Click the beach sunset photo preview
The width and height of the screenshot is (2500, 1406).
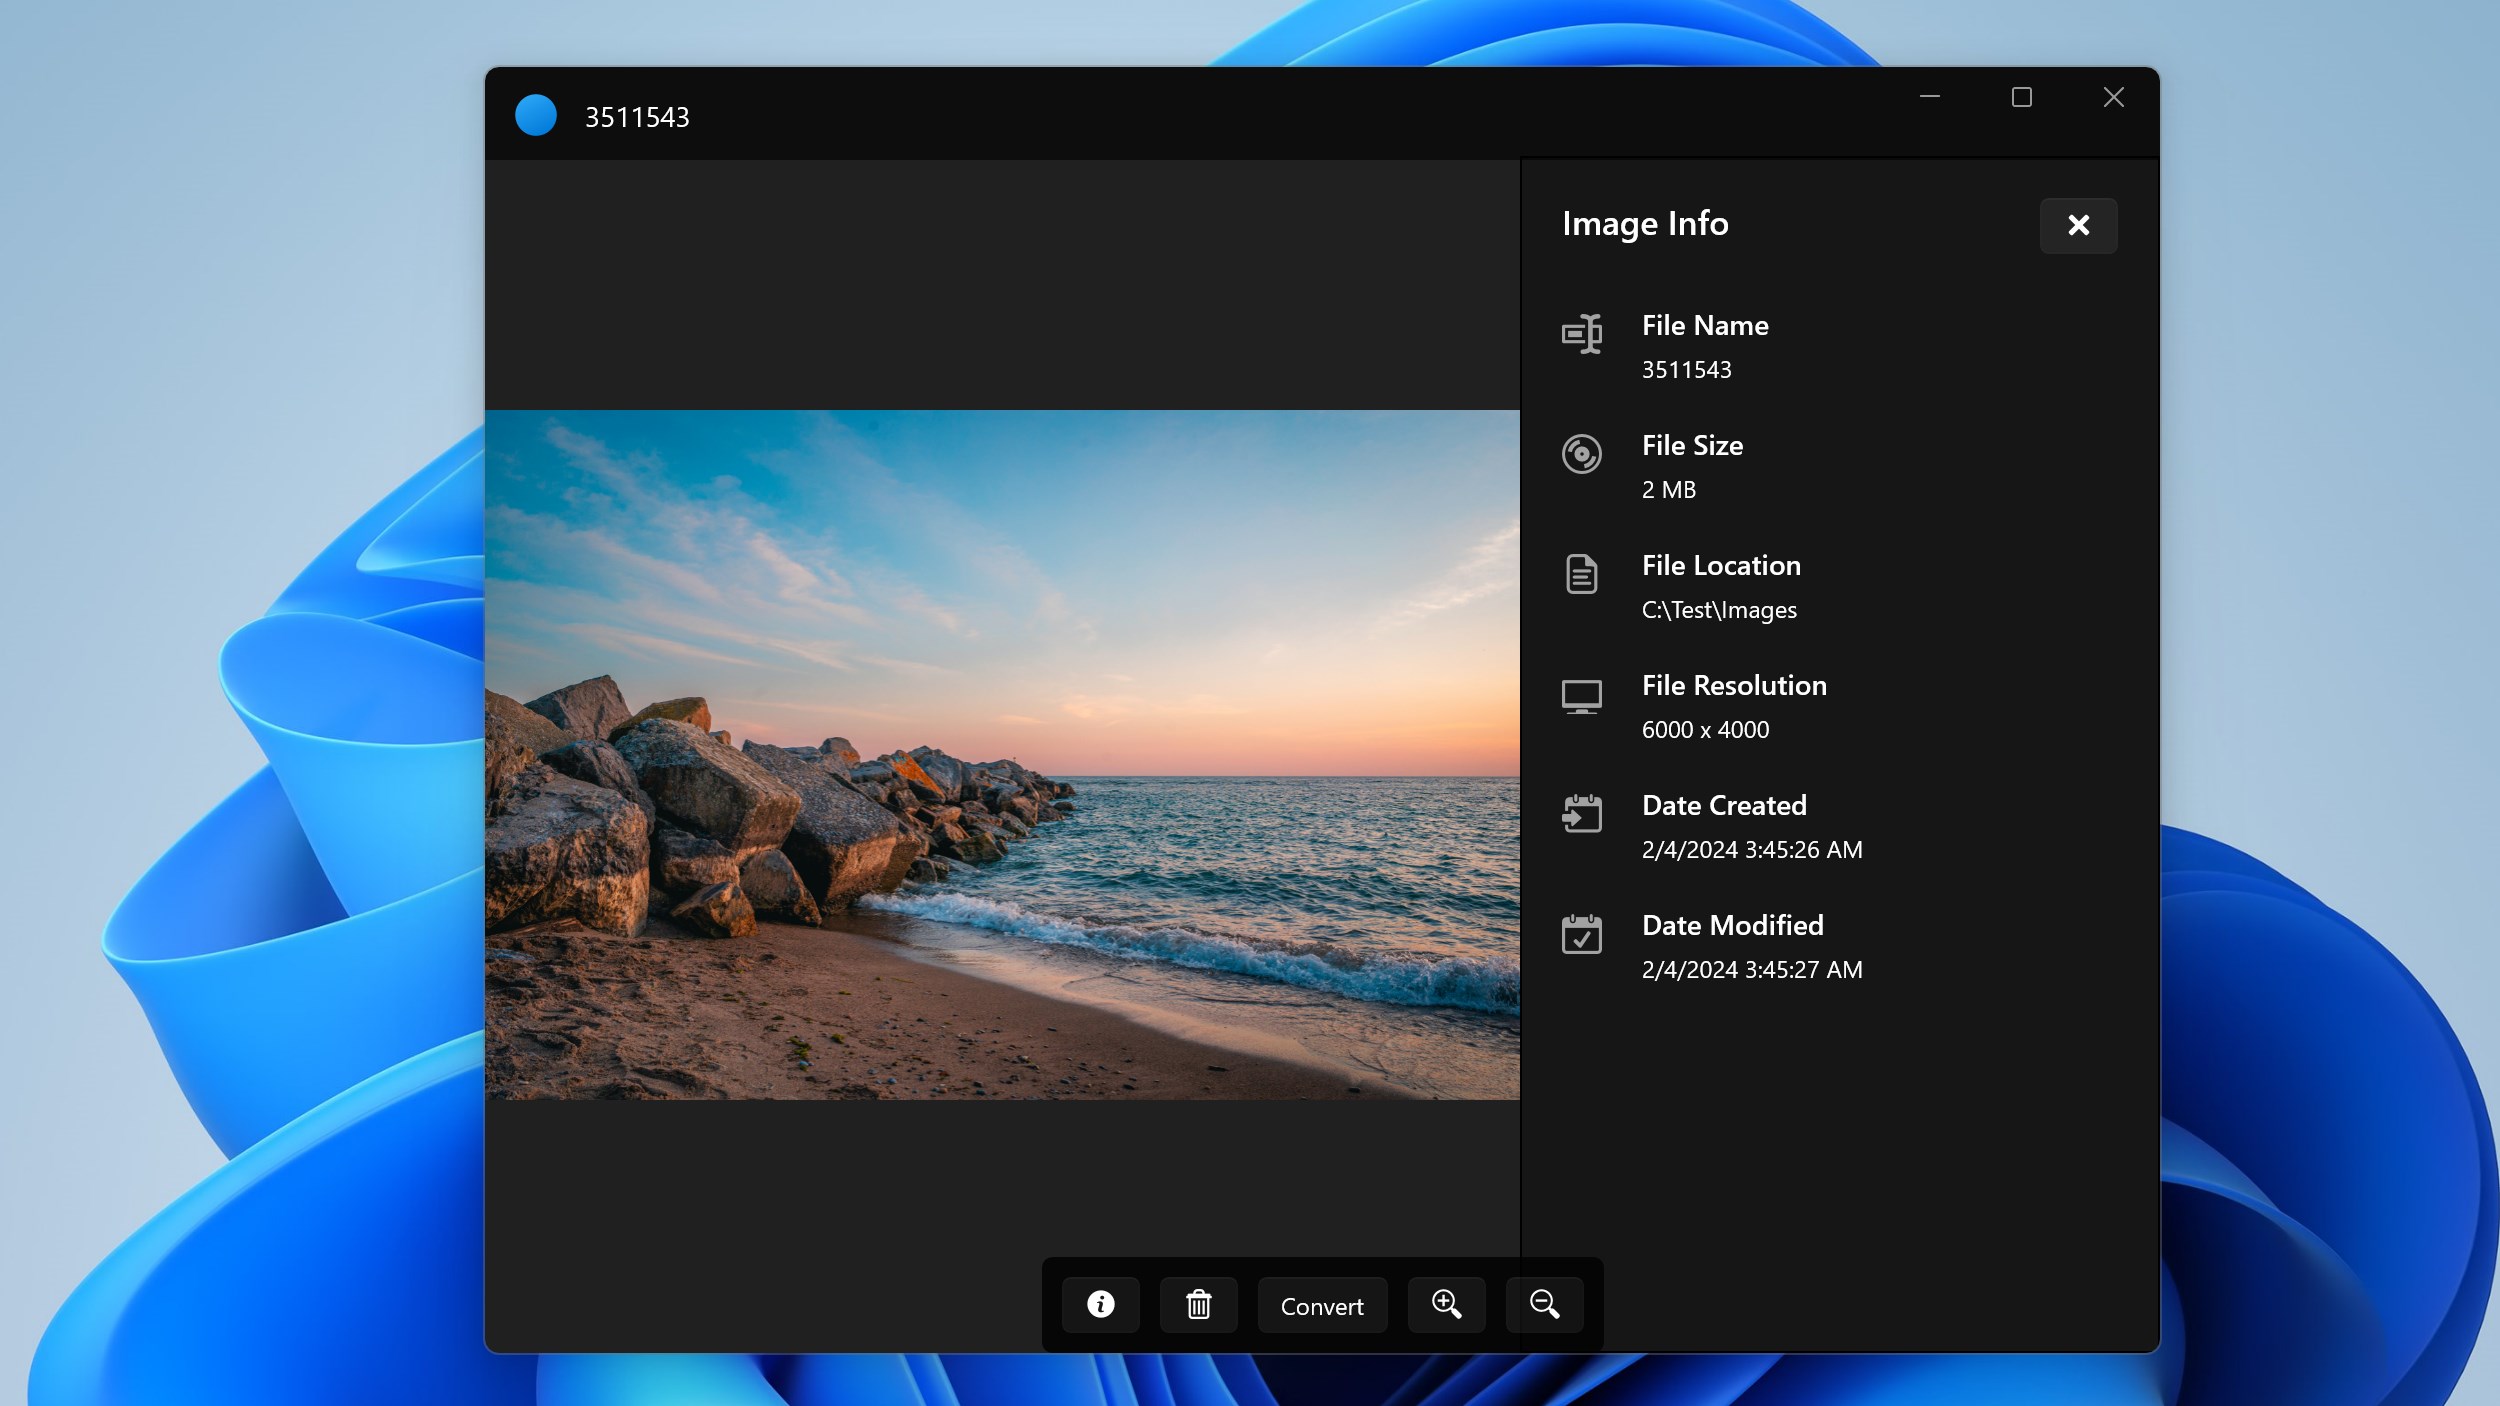[x=1002, y=755]
